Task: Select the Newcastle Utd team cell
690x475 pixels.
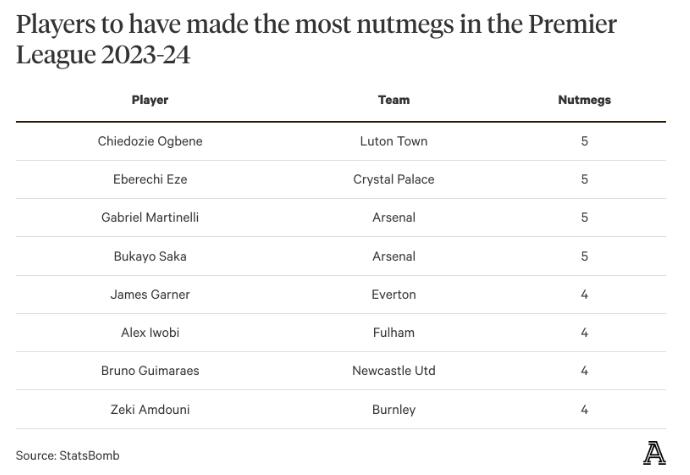Action: tap(394, 371)
